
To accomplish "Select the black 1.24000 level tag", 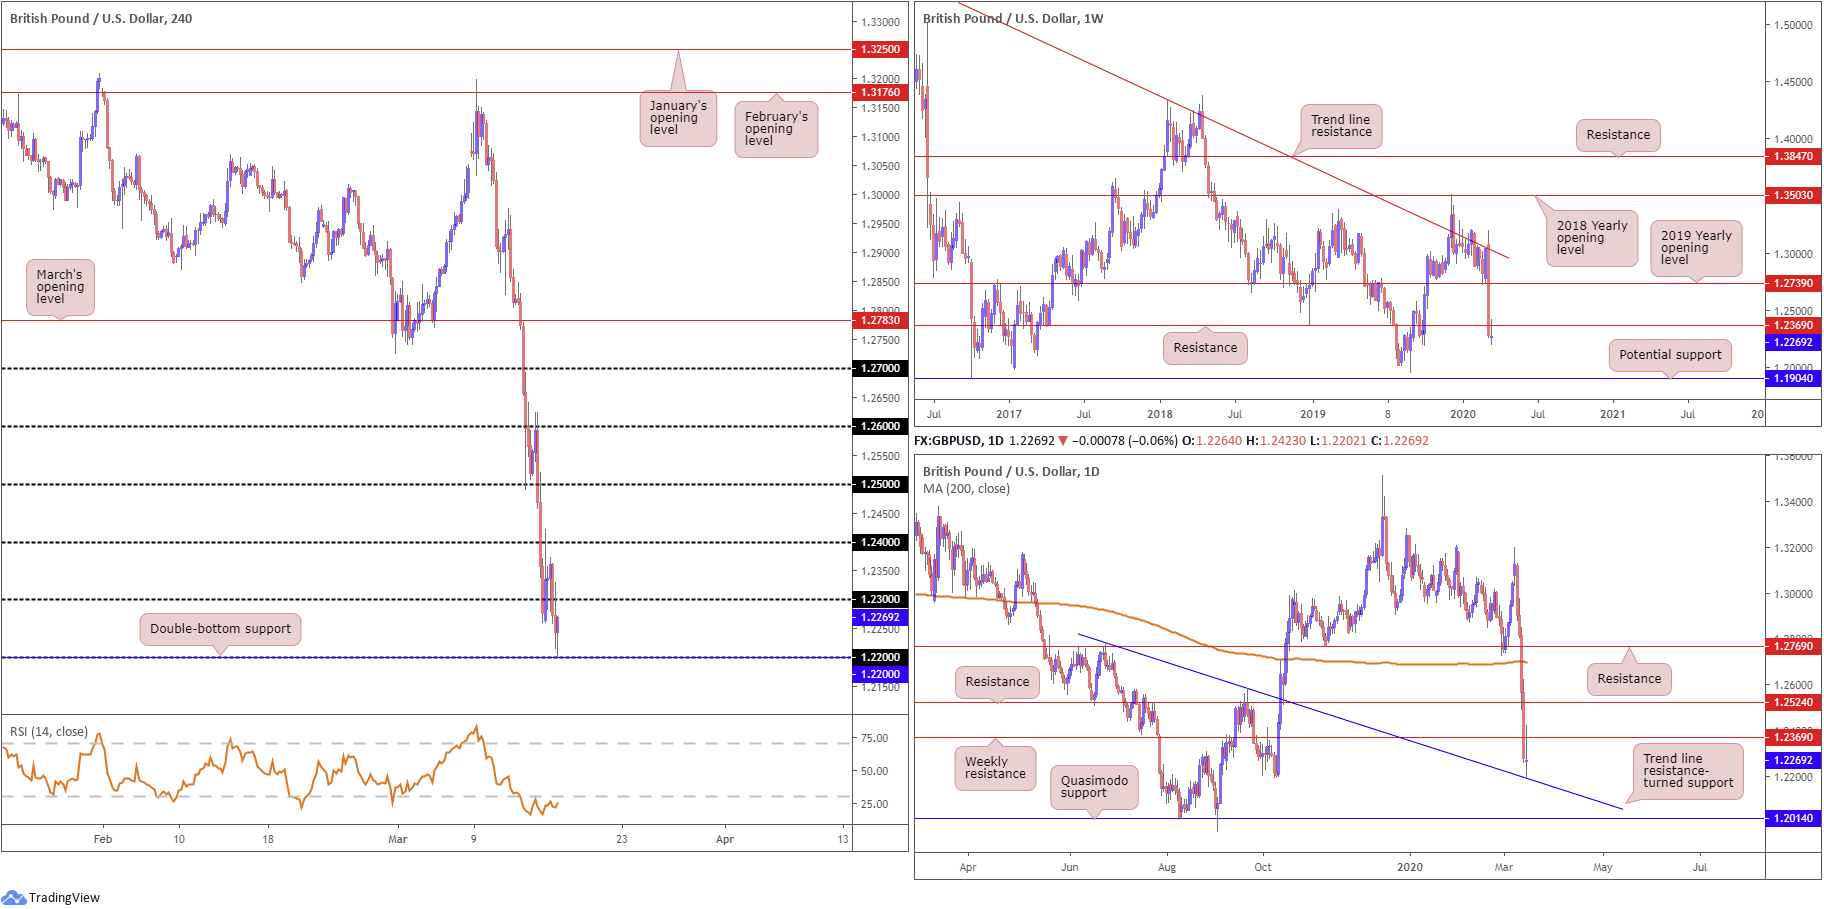I will point(880,542).
